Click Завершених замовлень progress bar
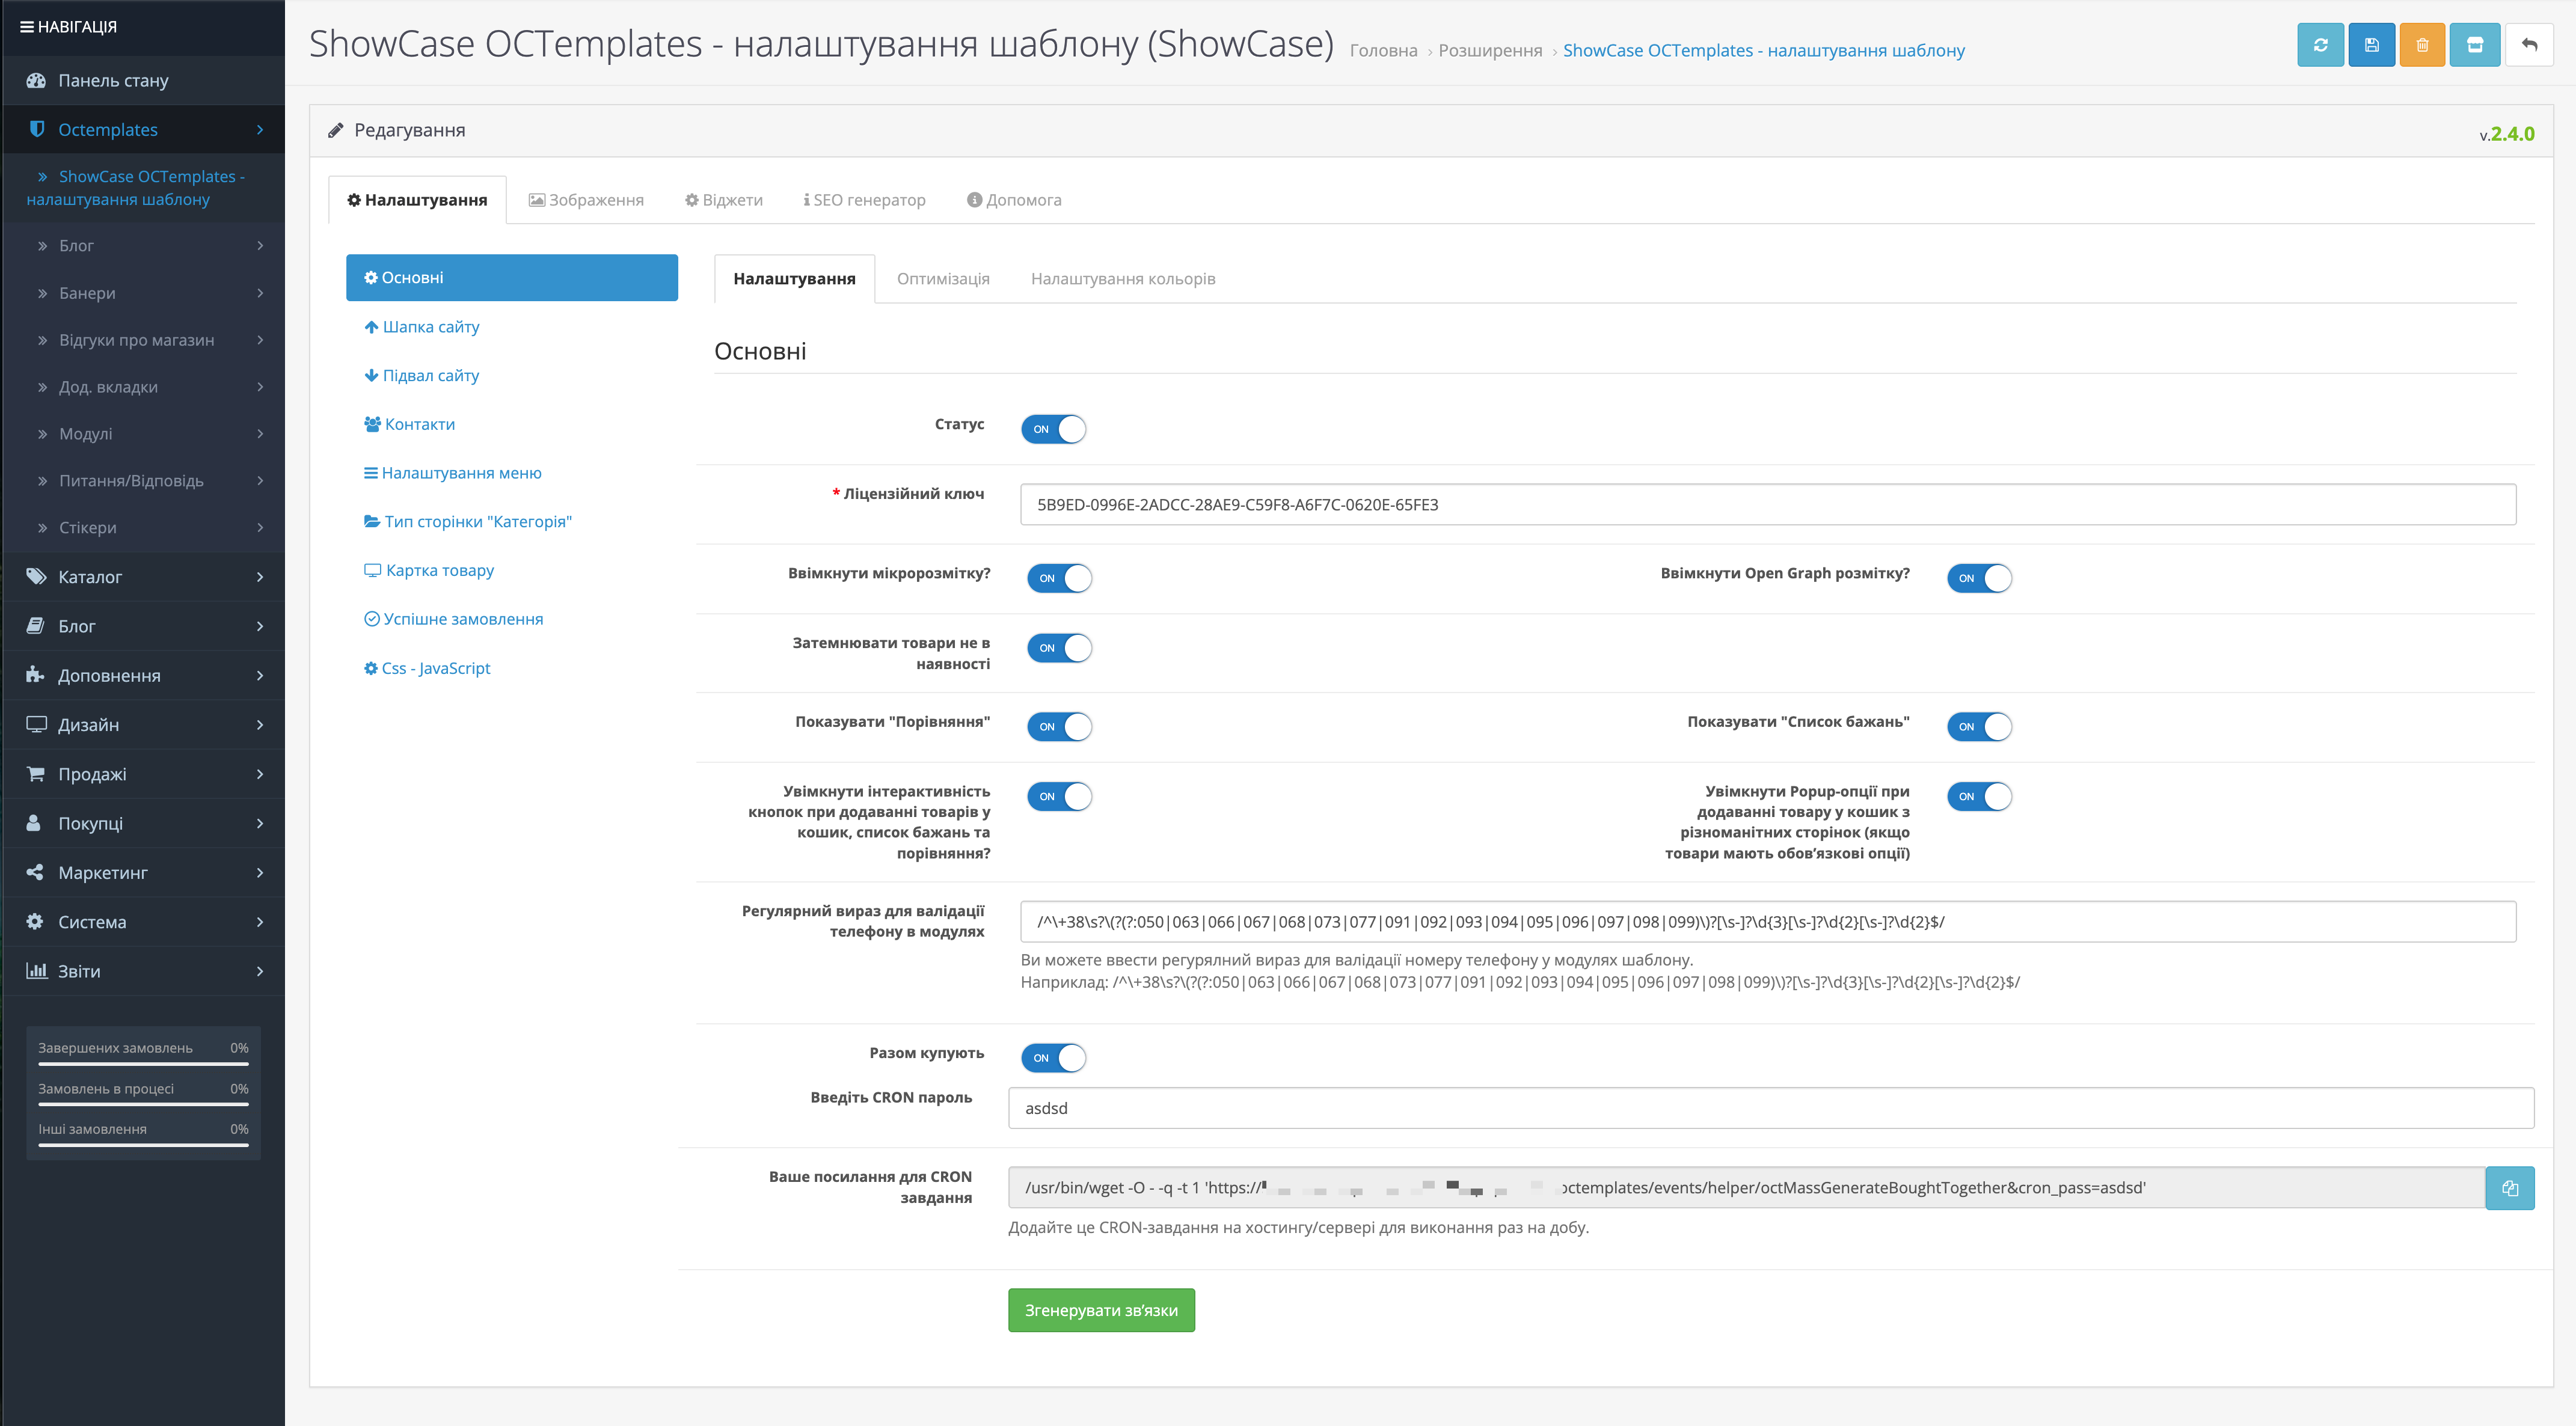The height and width of the screenshot is (1426, 2576). (143, 1064)
